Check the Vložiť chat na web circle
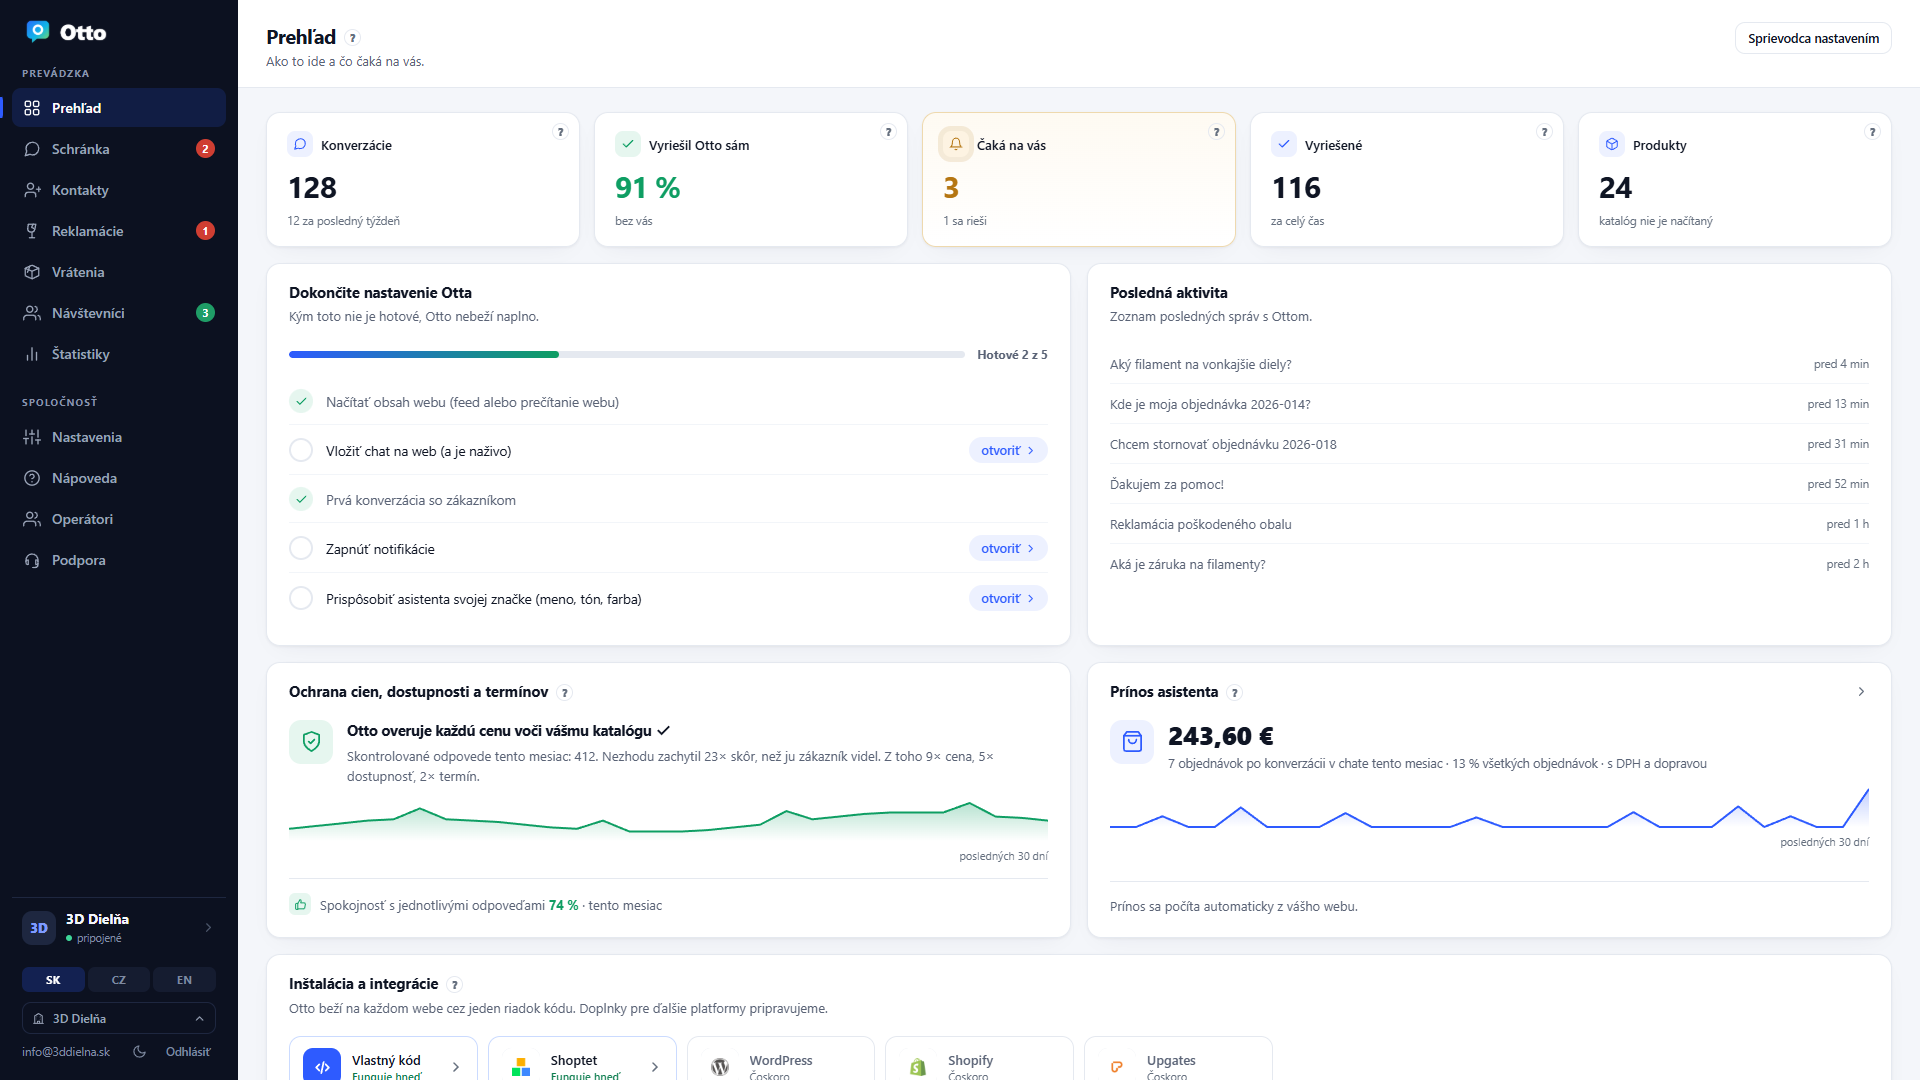1920x1080 pixels. coord(301,450)
